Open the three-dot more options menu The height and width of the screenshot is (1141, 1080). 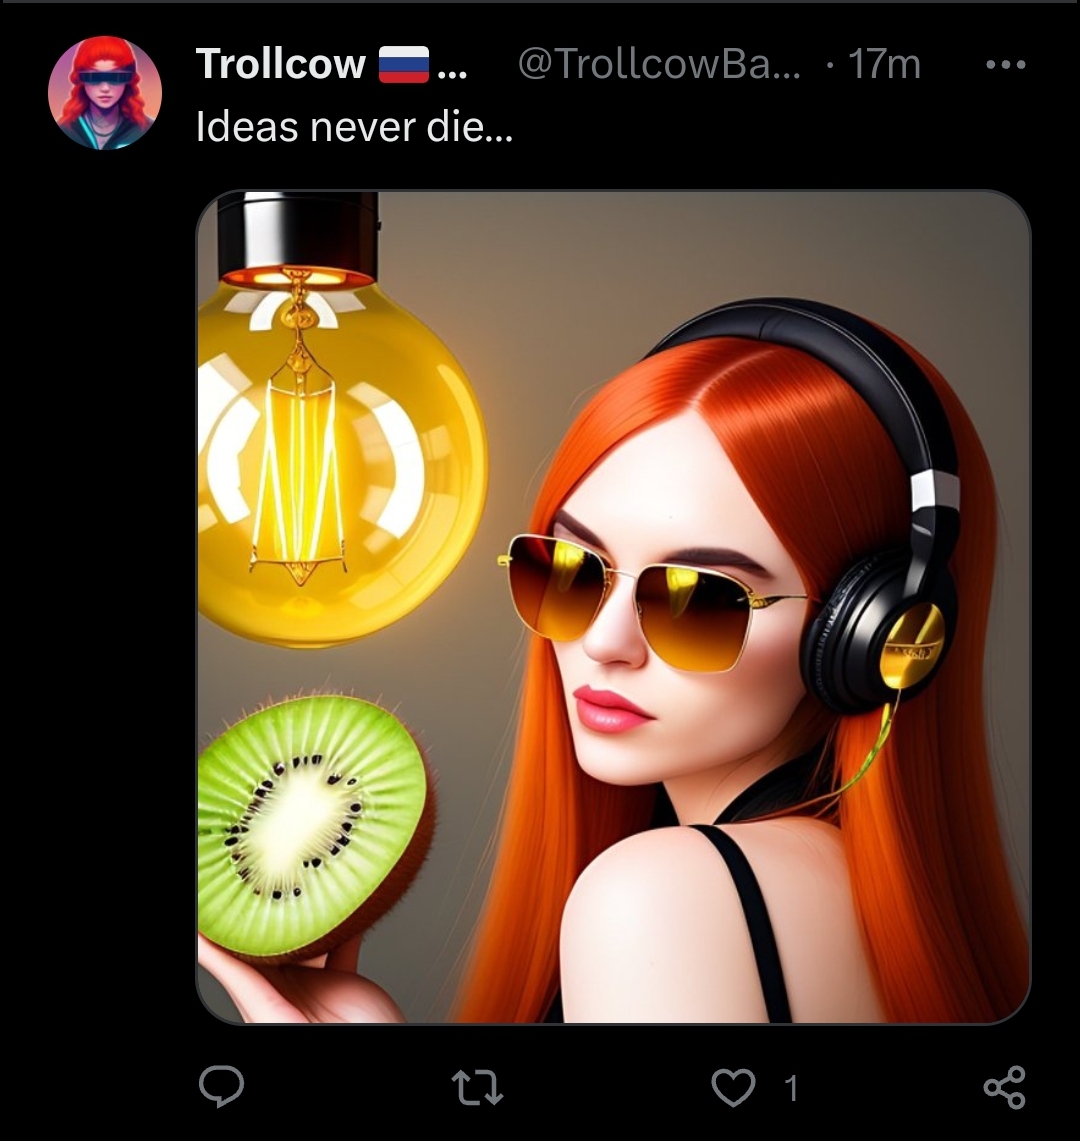coord(1005,65)
